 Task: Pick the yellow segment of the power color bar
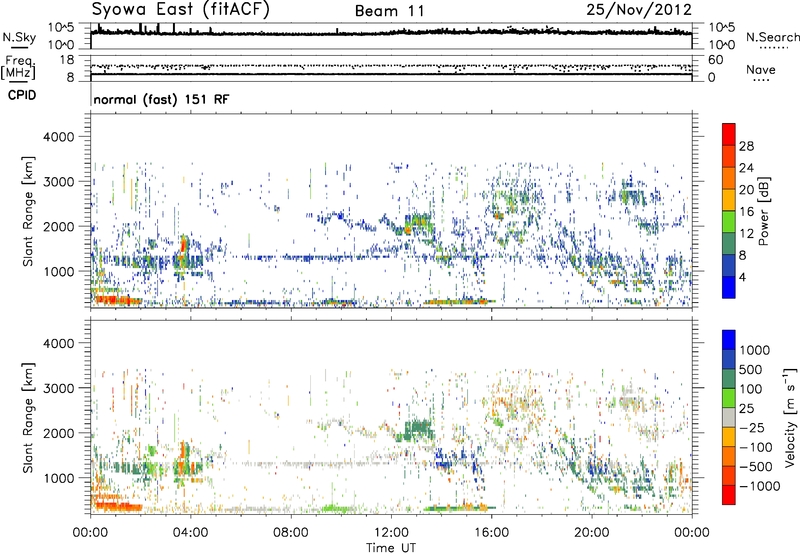(x=729, y=200)
